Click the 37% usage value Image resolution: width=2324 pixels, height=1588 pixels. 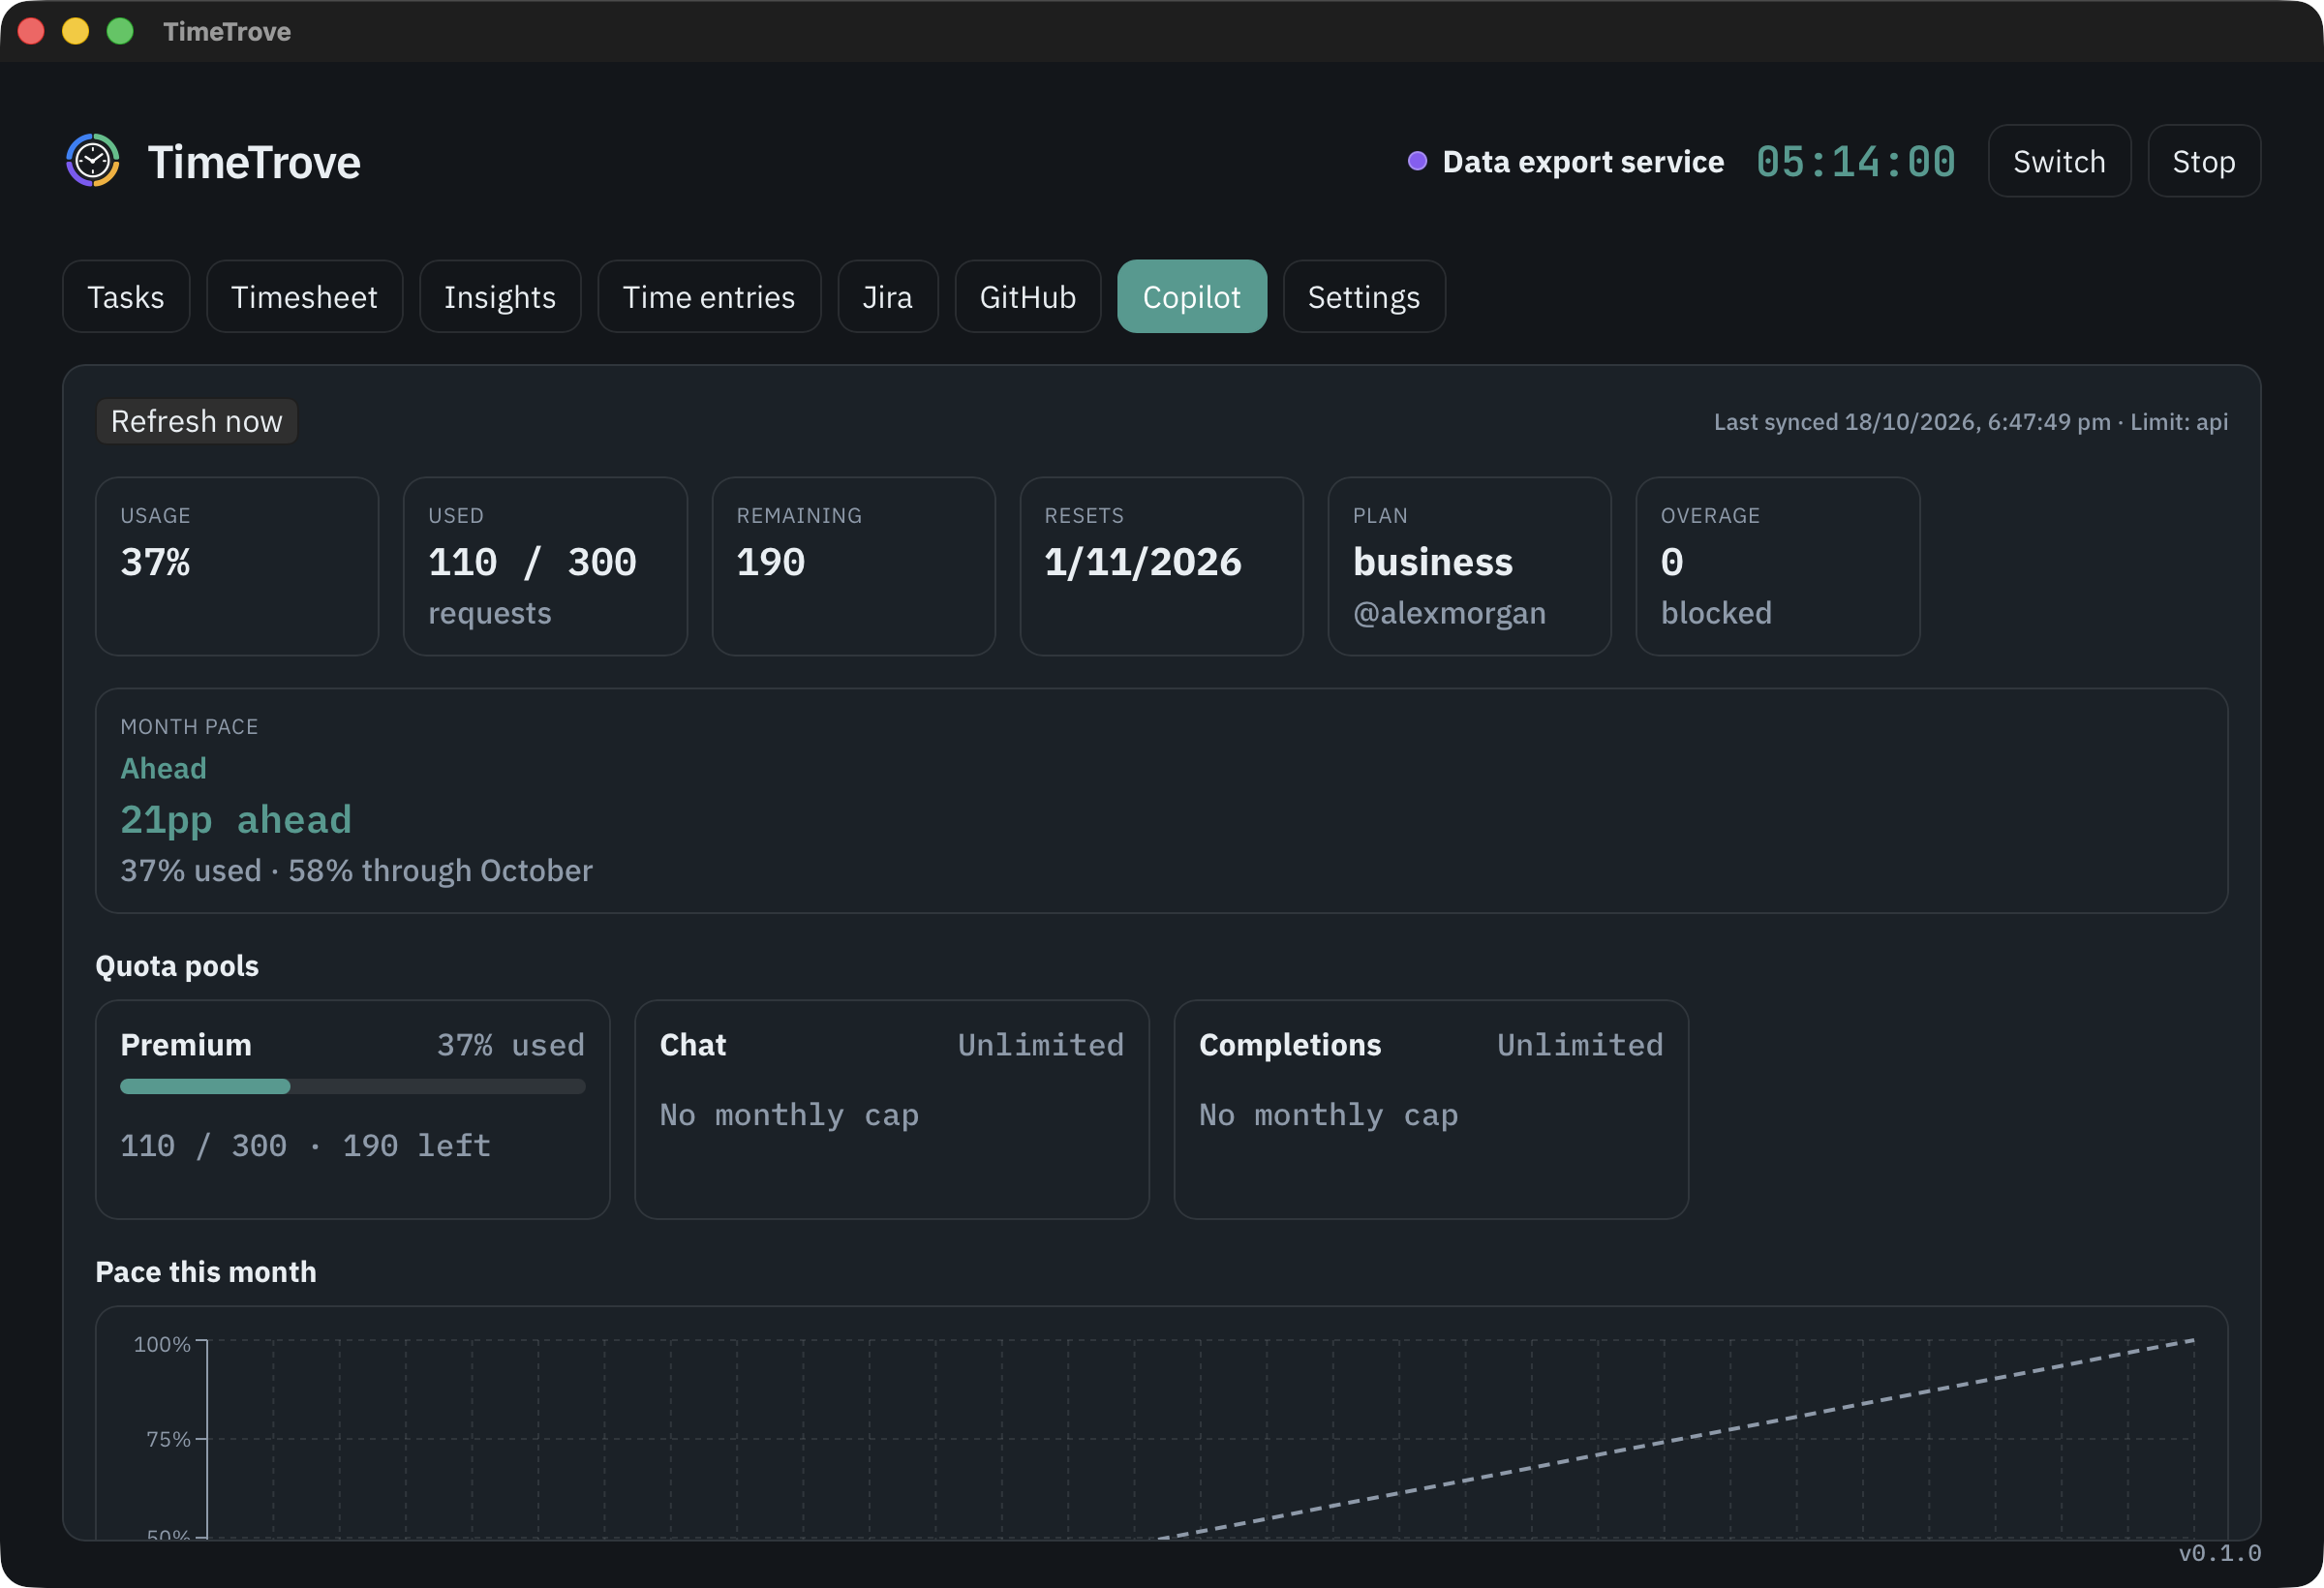click(x=155, y=561)
